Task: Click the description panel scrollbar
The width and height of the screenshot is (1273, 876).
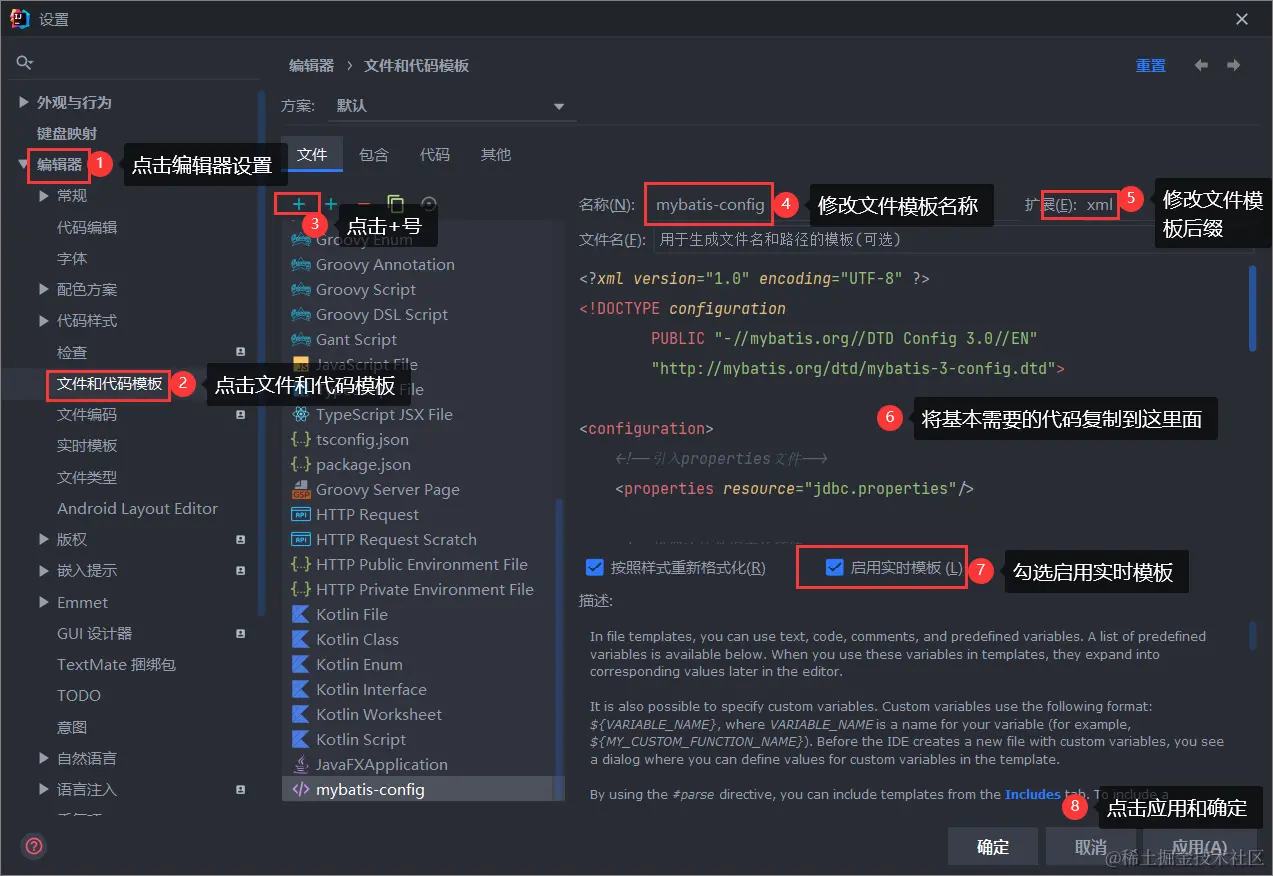Action: [x=1252, y=636]
